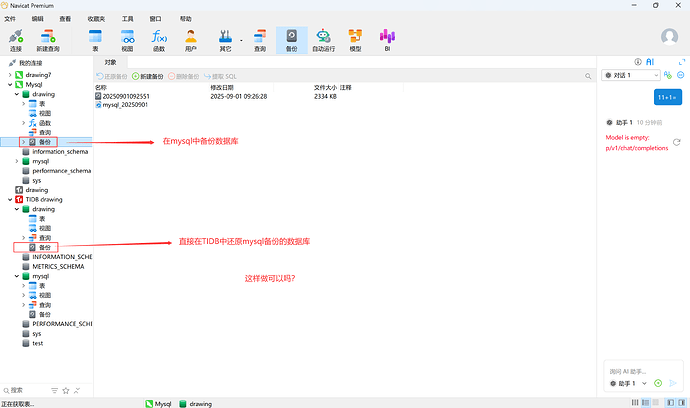690x408 pixels.
Task: Open the 编辑 menu
Action: coord(37,19)
